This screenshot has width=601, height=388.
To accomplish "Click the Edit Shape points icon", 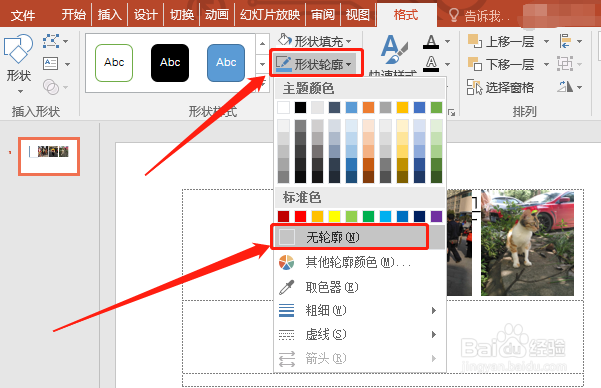I will (x=51, y=41).
